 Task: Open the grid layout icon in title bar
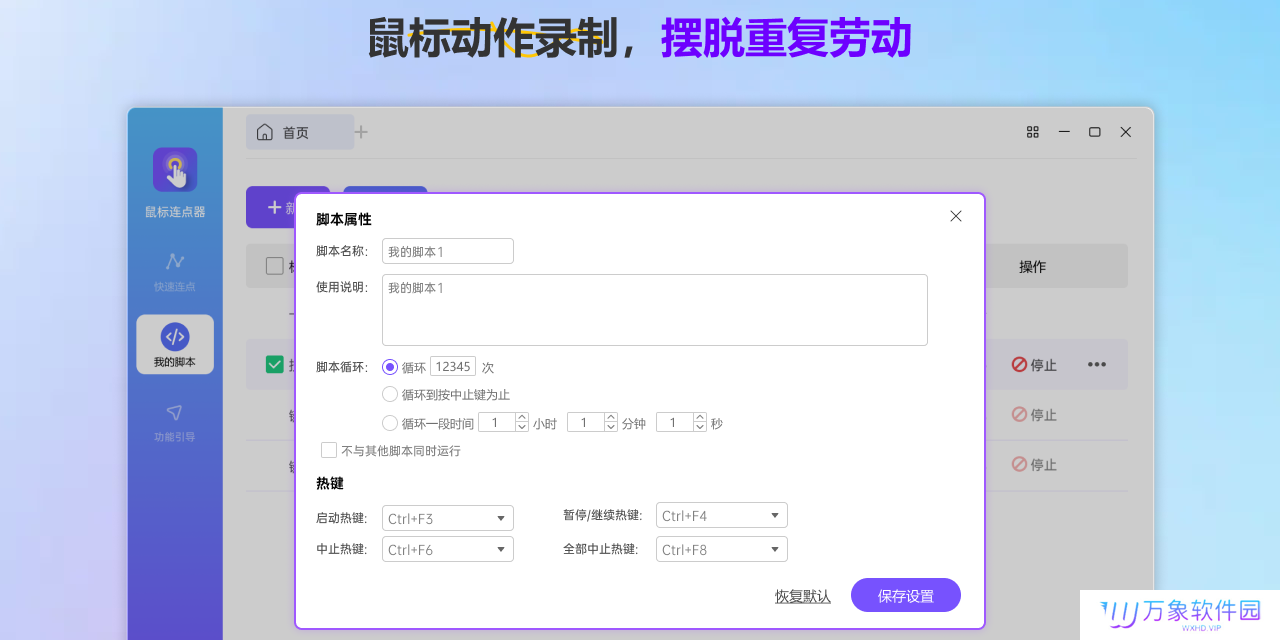[x=1033, y=132]
